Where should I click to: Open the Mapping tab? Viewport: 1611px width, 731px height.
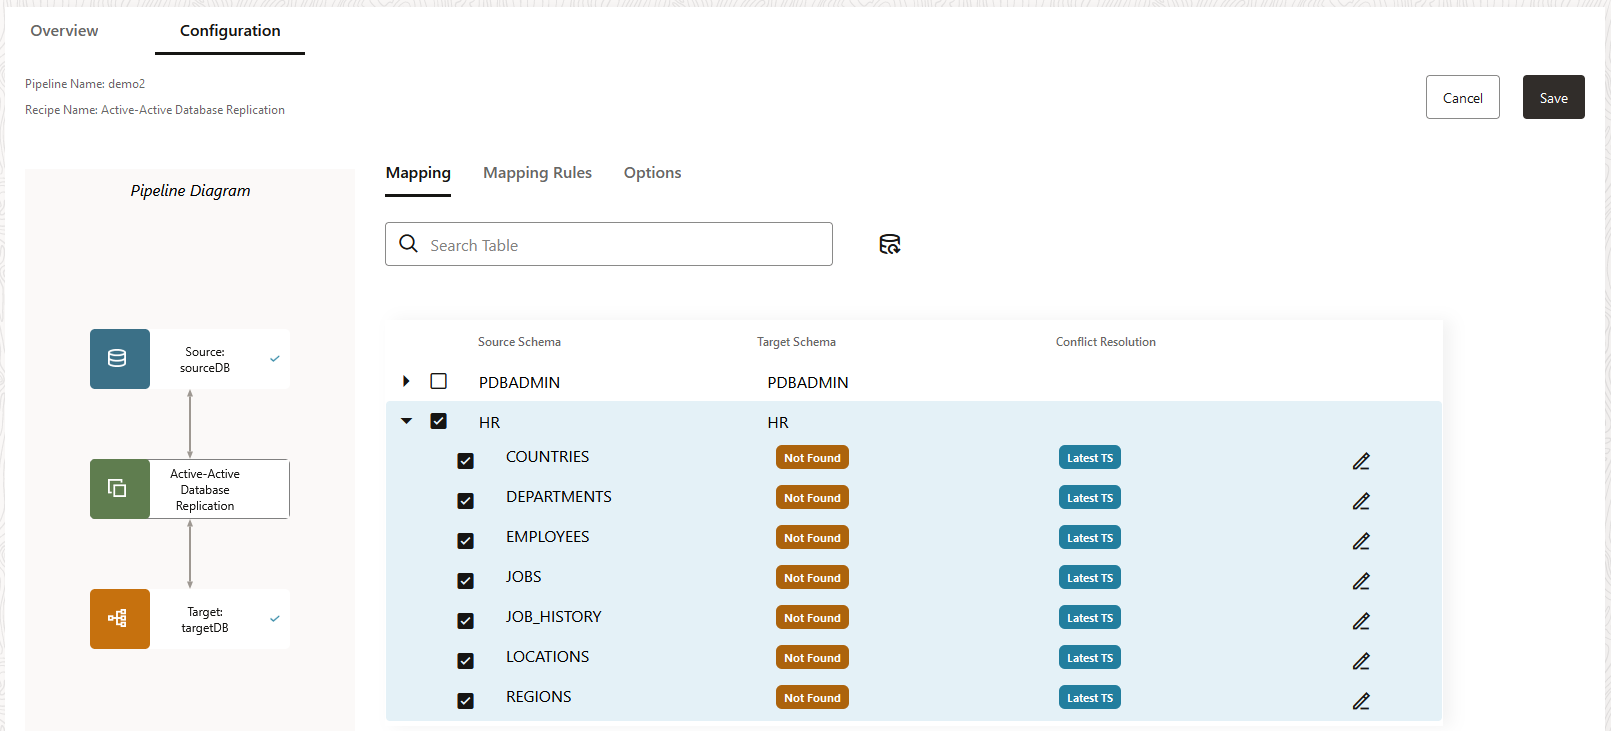[x=418, y=173]
